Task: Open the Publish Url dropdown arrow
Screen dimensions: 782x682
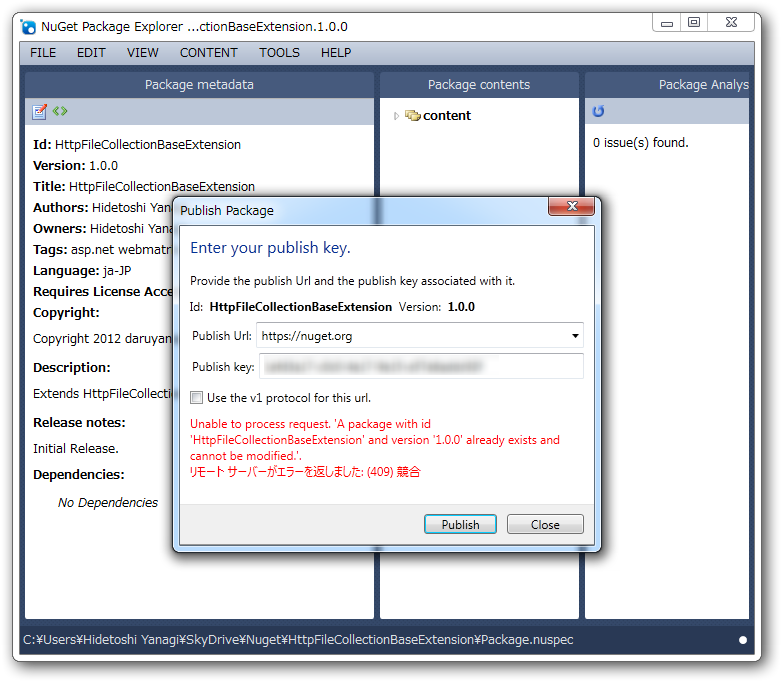Action: click(x=575, y=336)
